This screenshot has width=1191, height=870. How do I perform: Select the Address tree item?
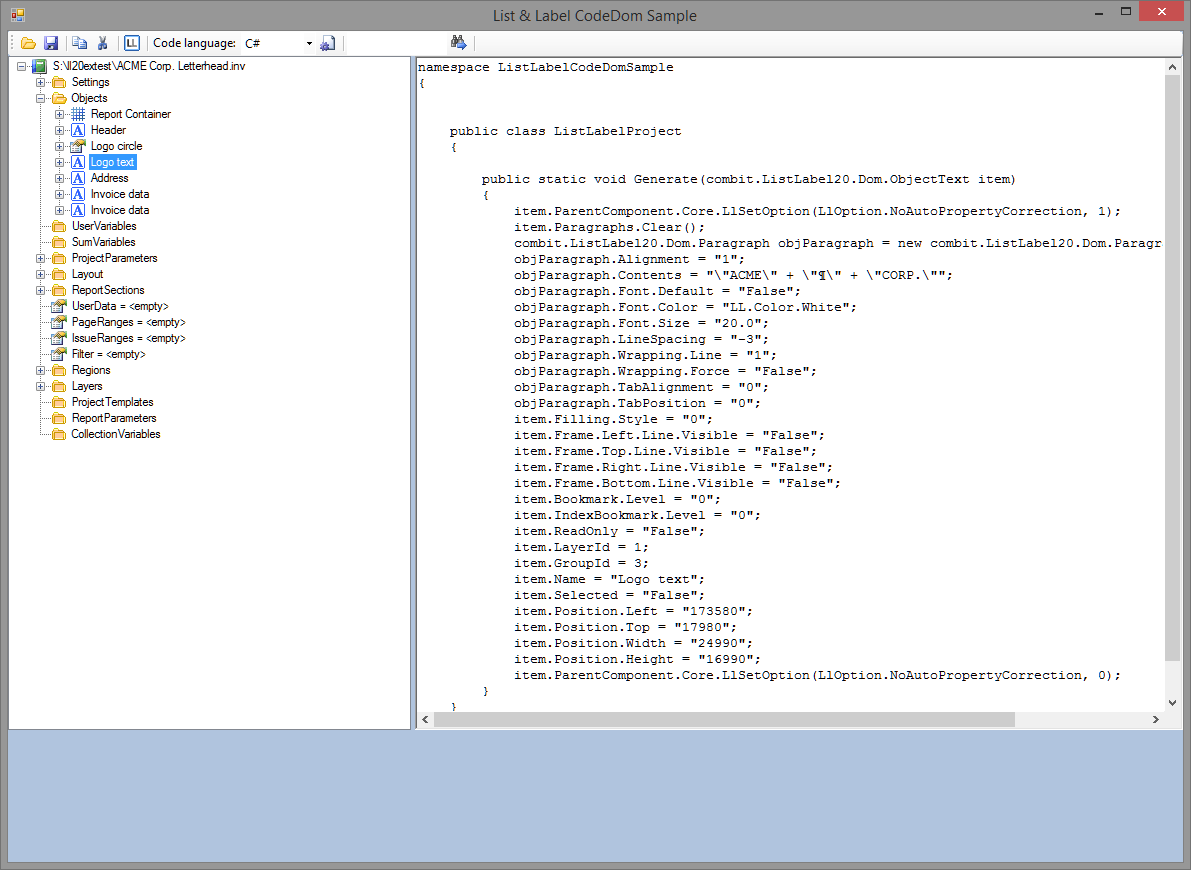point(109,178)
